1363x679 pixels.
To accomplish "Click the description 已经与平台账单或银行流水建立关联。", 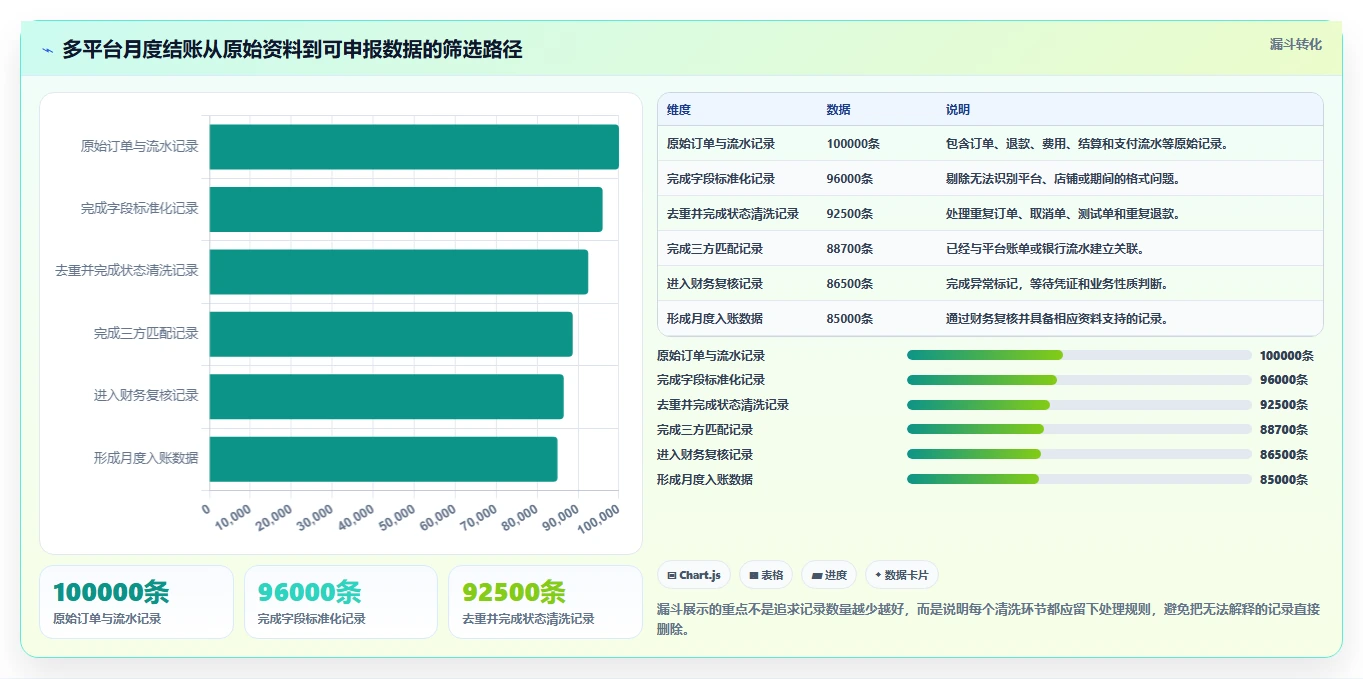I will (1048, 249).
